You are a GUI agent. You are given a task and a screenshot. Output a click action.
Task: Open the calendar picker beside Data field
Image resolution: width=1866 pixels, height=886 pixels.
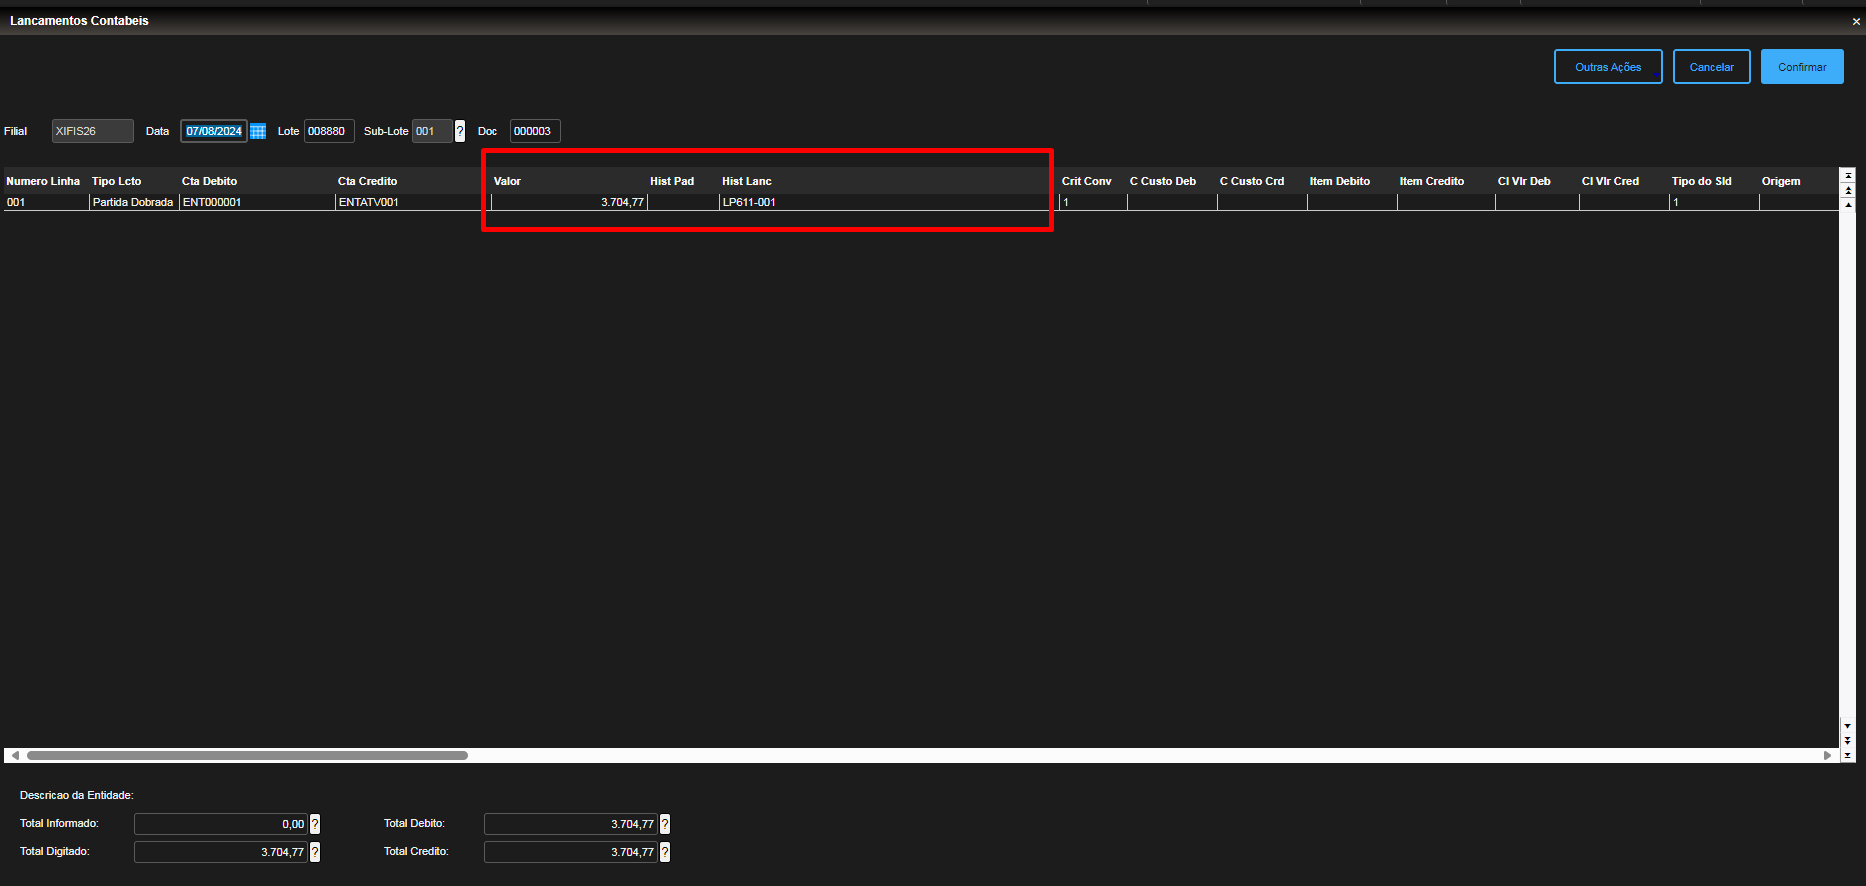pos(258,131)
